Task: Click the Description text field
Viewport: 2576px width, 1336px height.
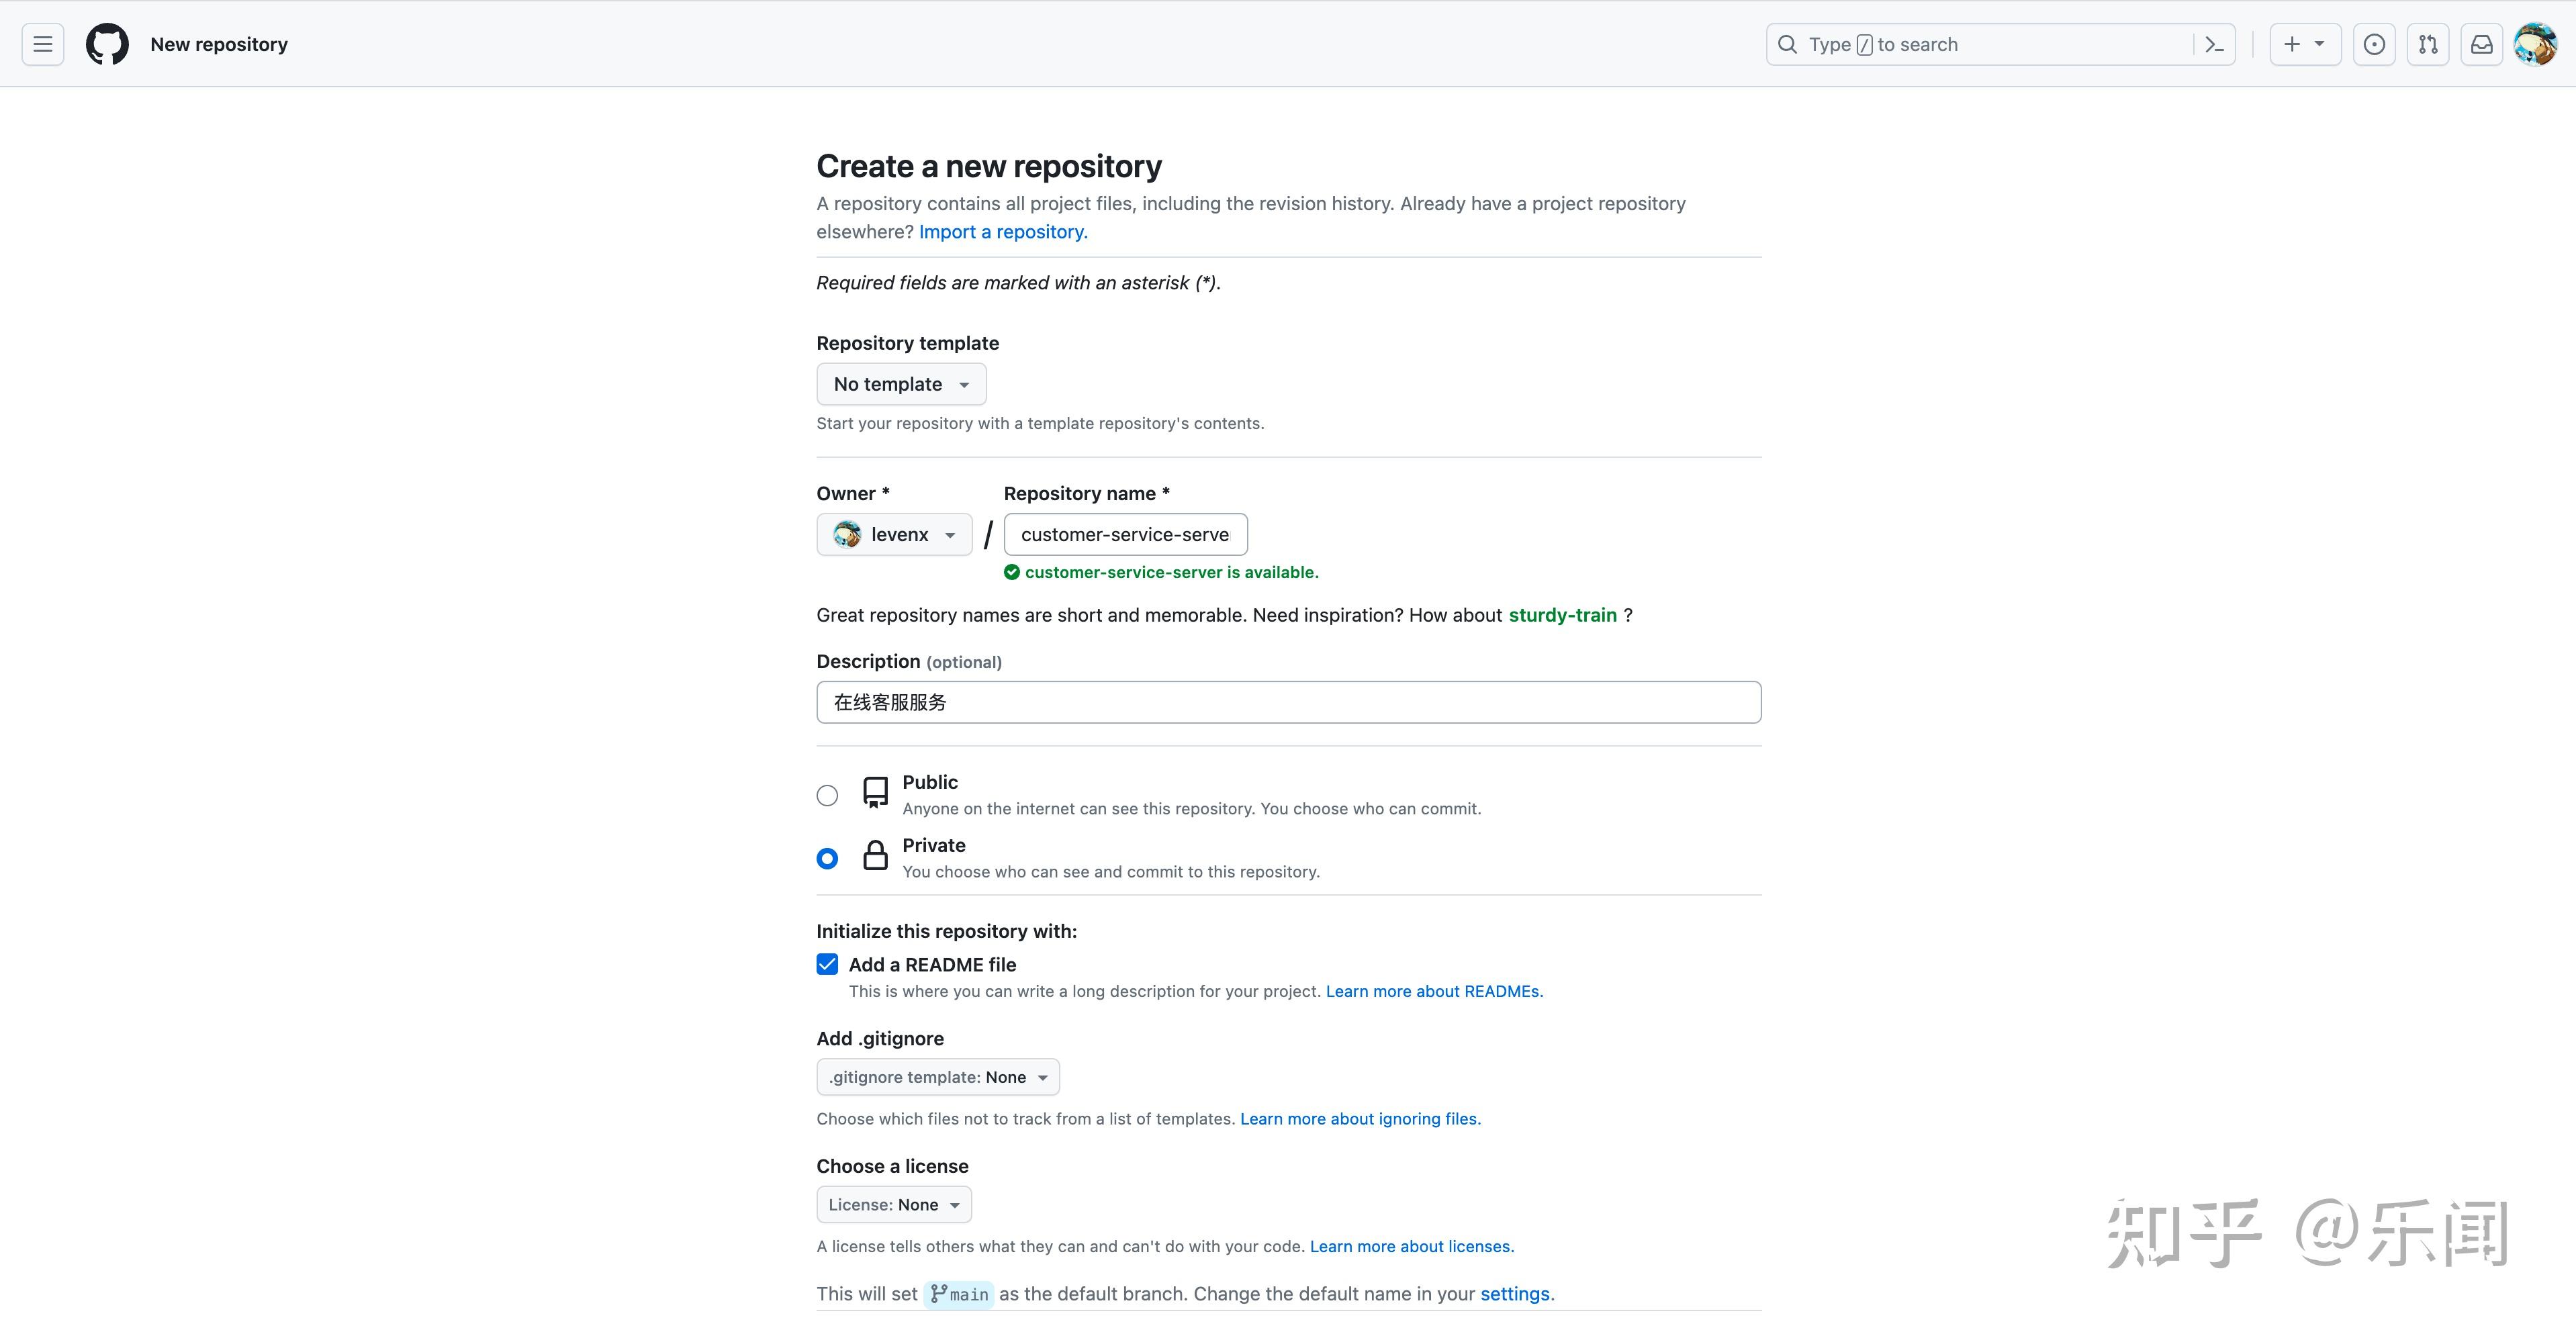Action: 1288,702
